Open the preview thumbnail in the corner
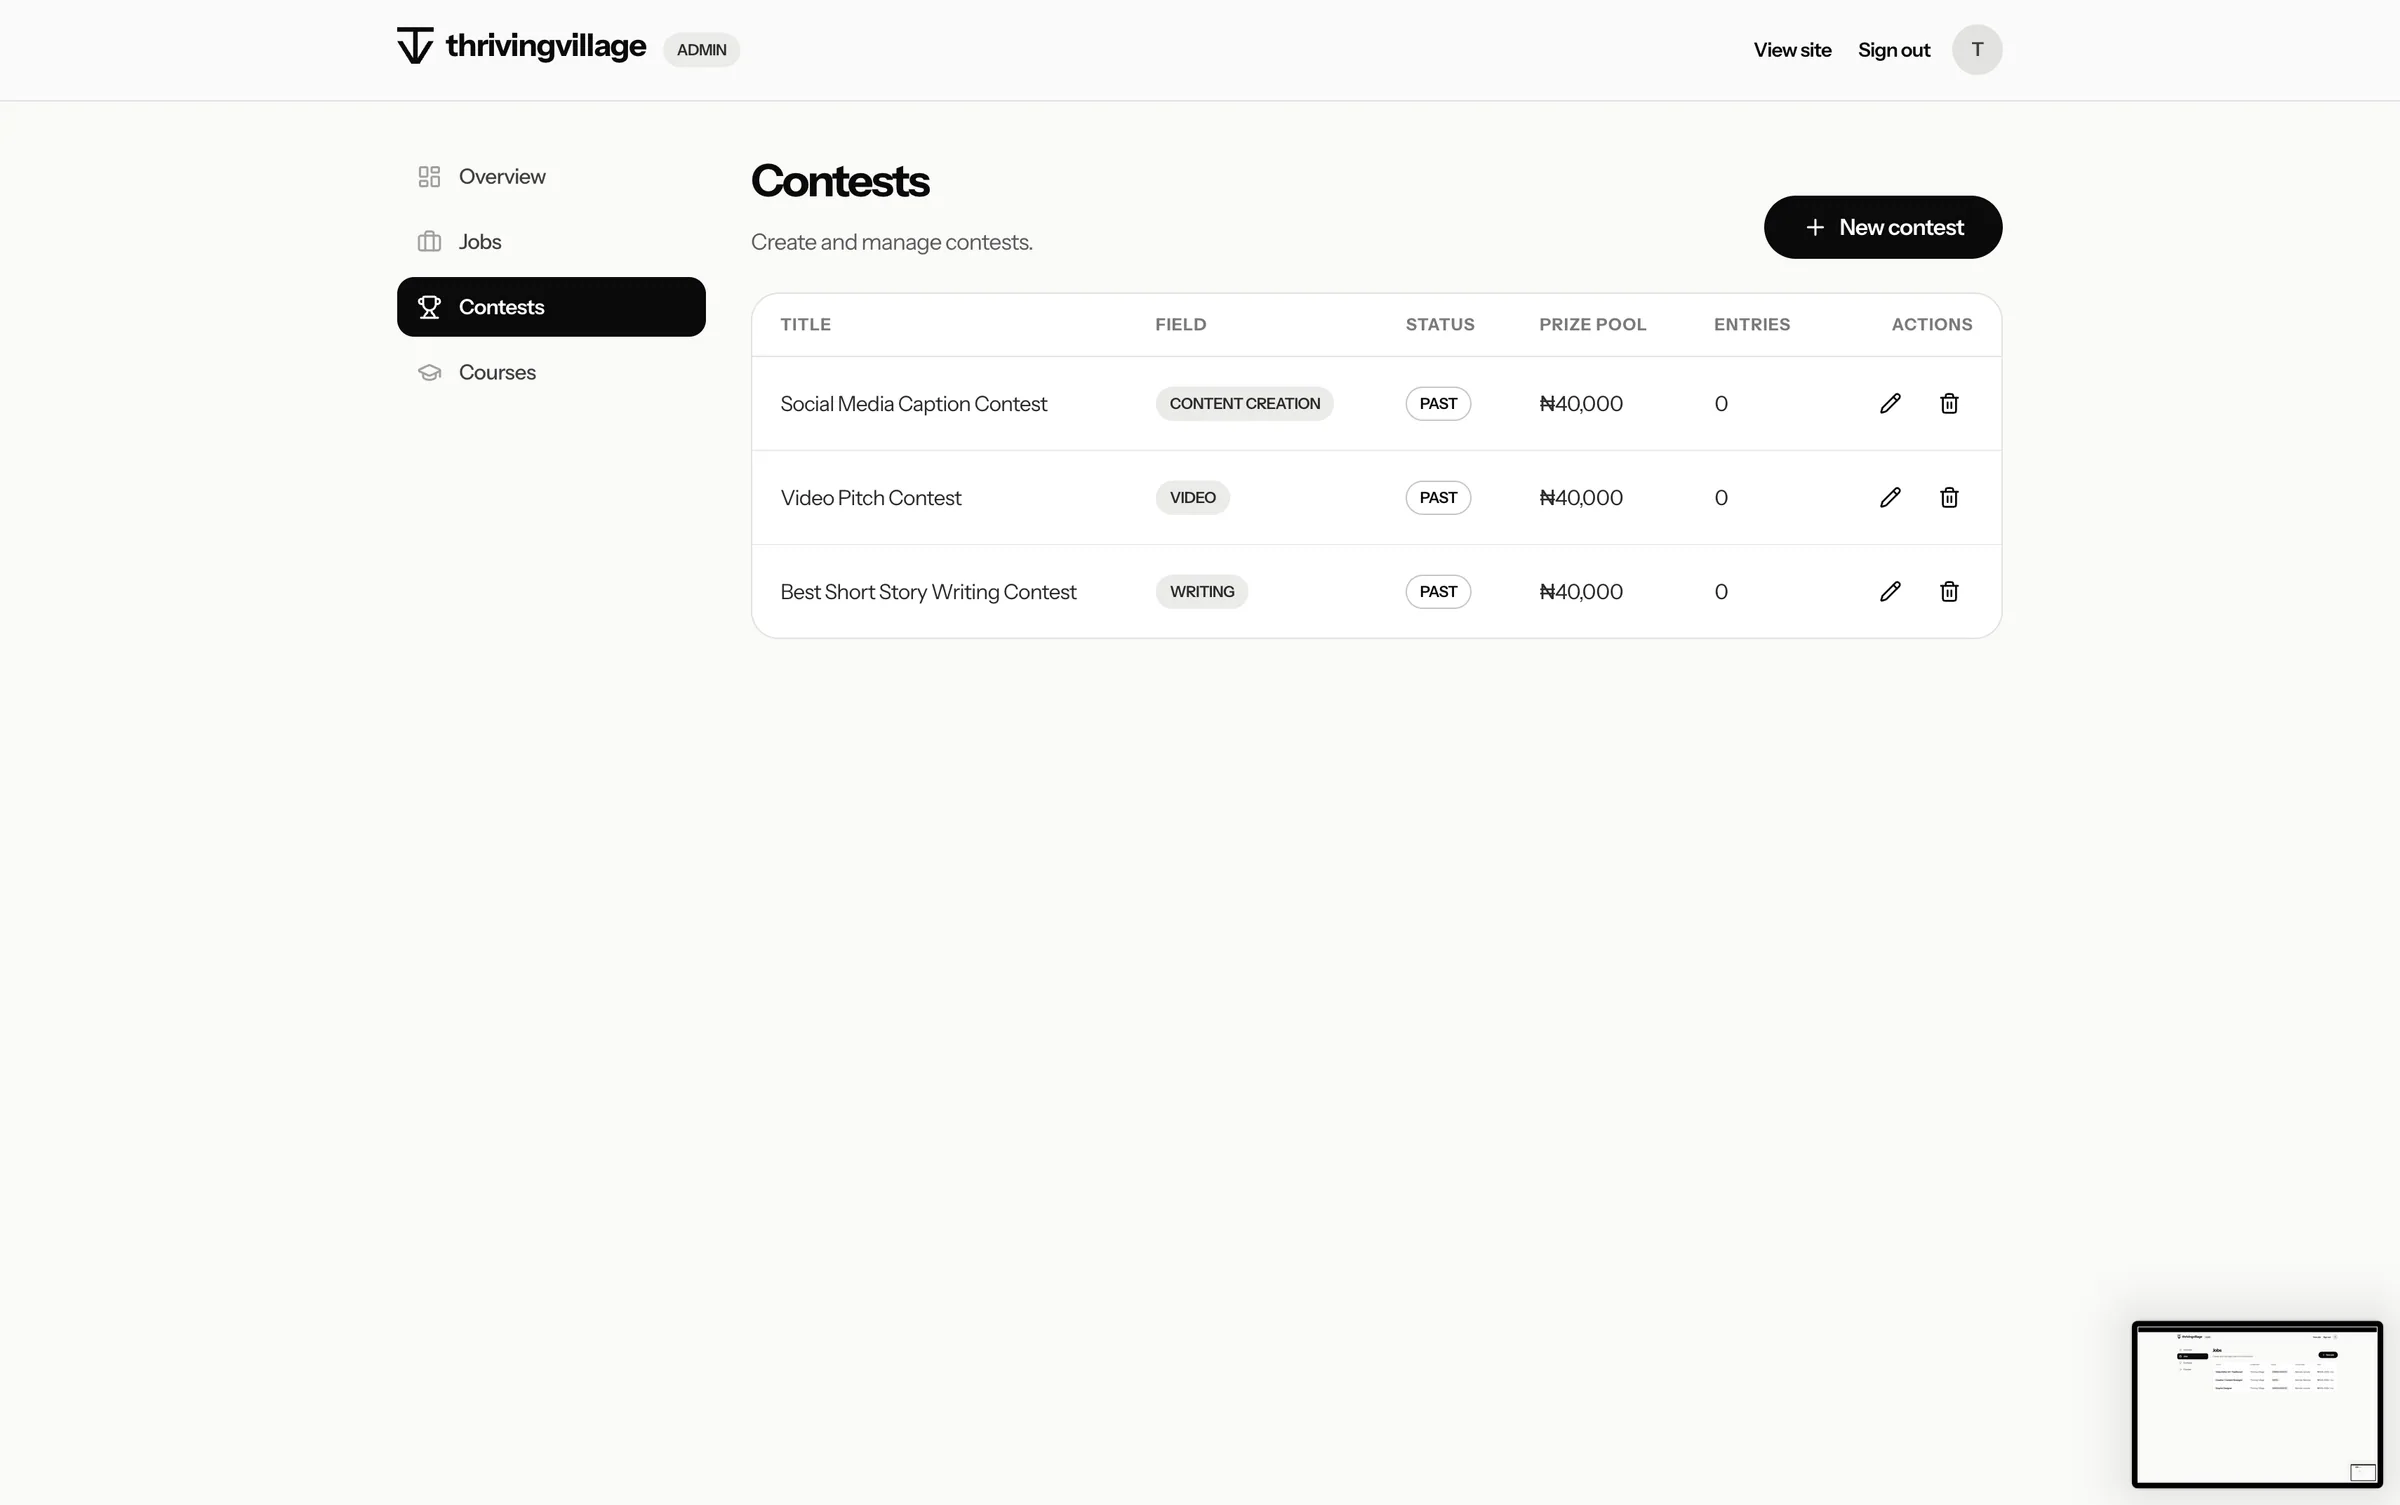 point(2257,1404)
